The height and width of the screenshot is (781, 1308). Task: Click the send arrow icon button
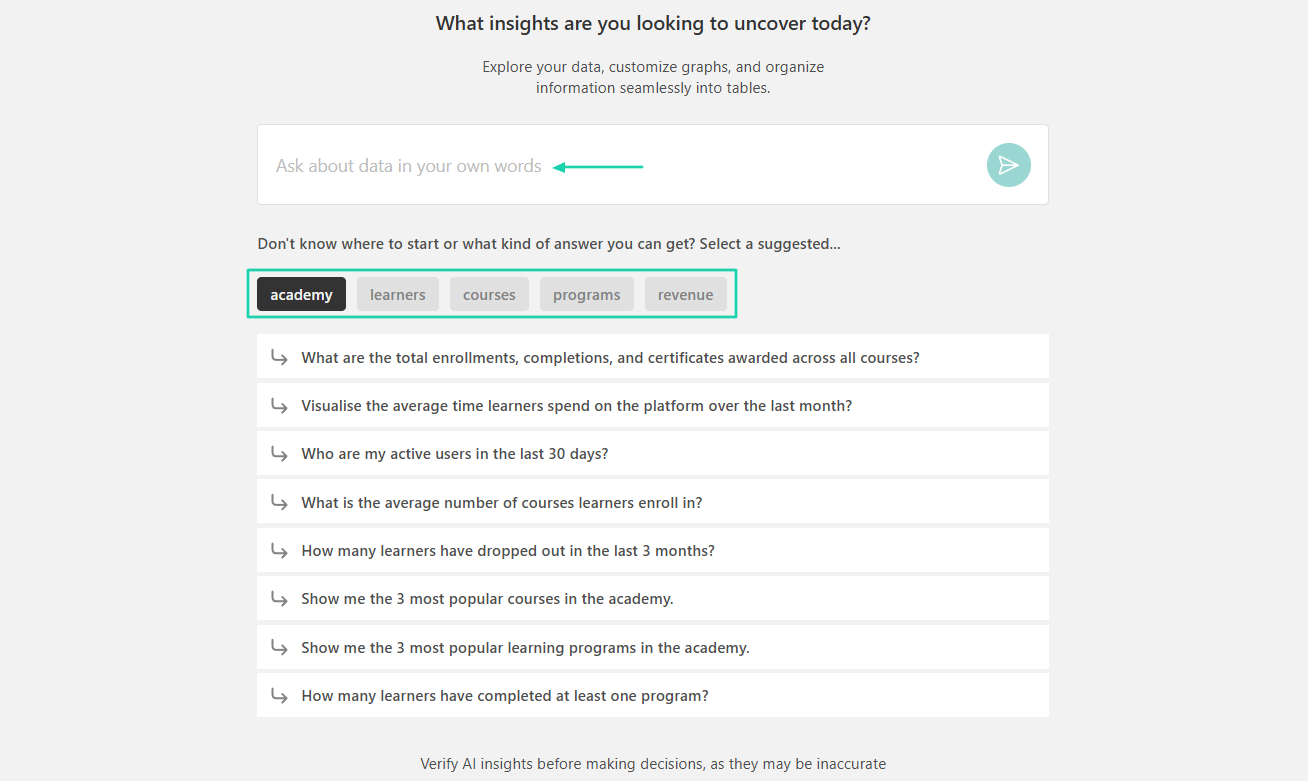(1008, 165)
